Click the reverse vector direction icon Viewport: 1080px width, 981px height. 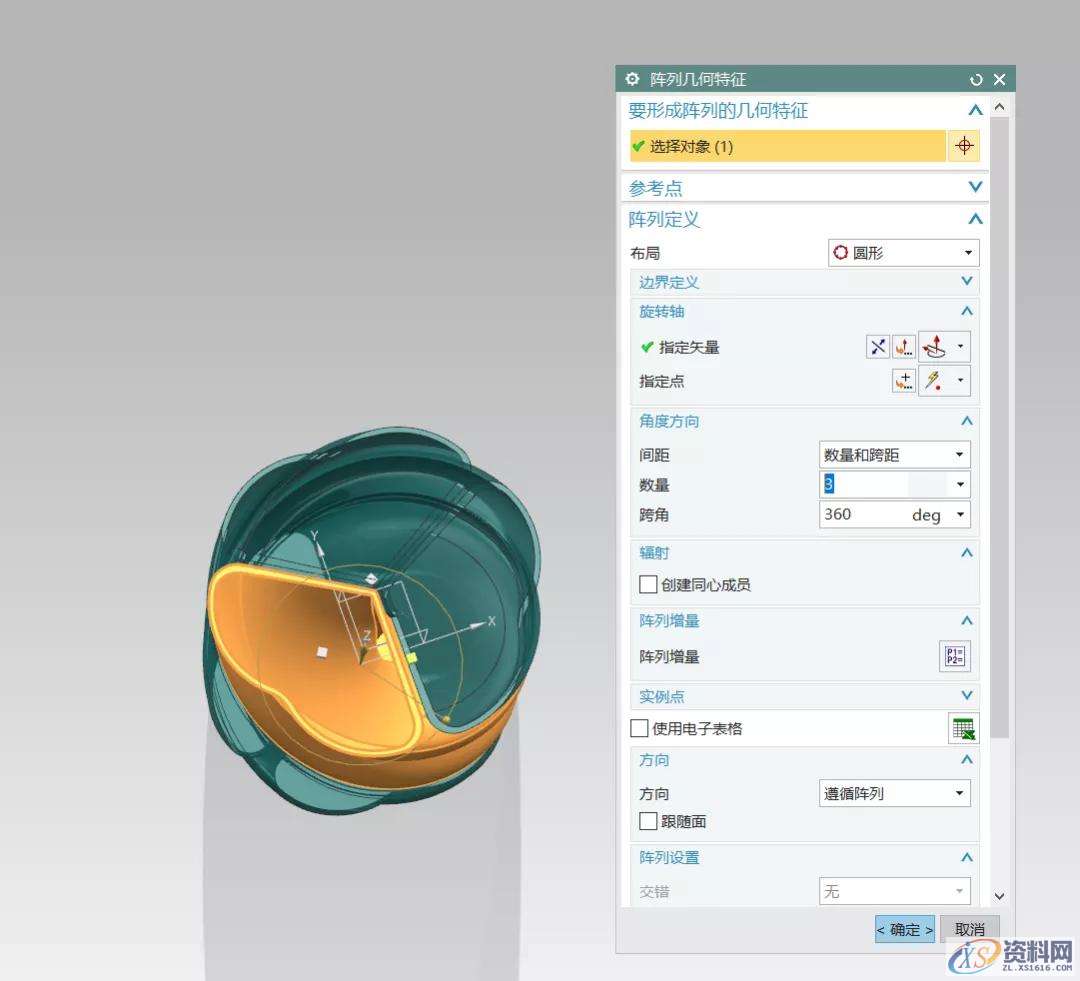(x=877, y=347)
